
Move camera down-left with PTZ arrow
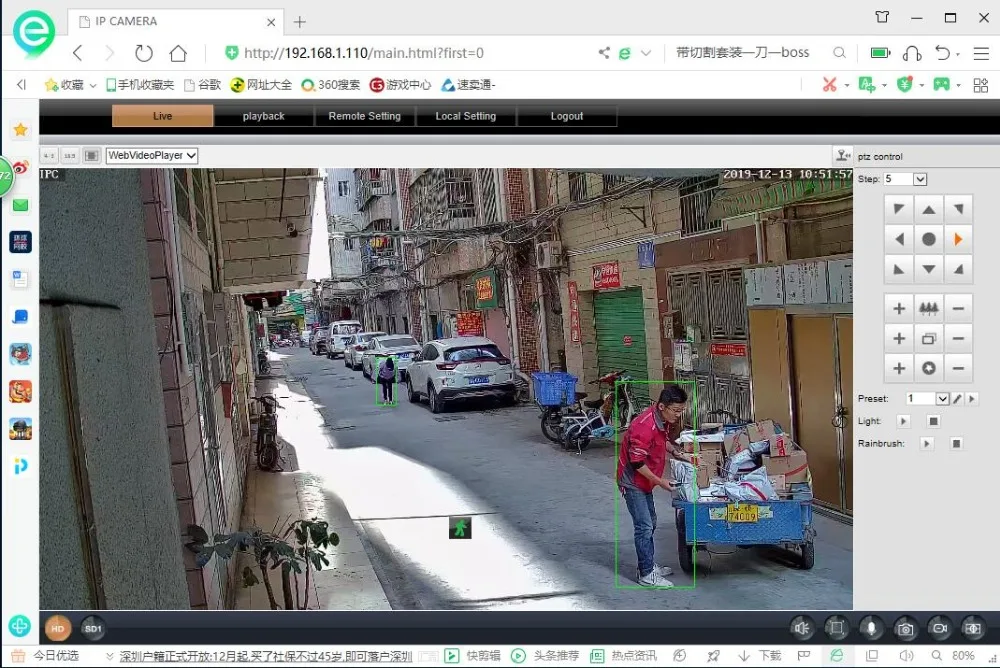click(899, 269)
